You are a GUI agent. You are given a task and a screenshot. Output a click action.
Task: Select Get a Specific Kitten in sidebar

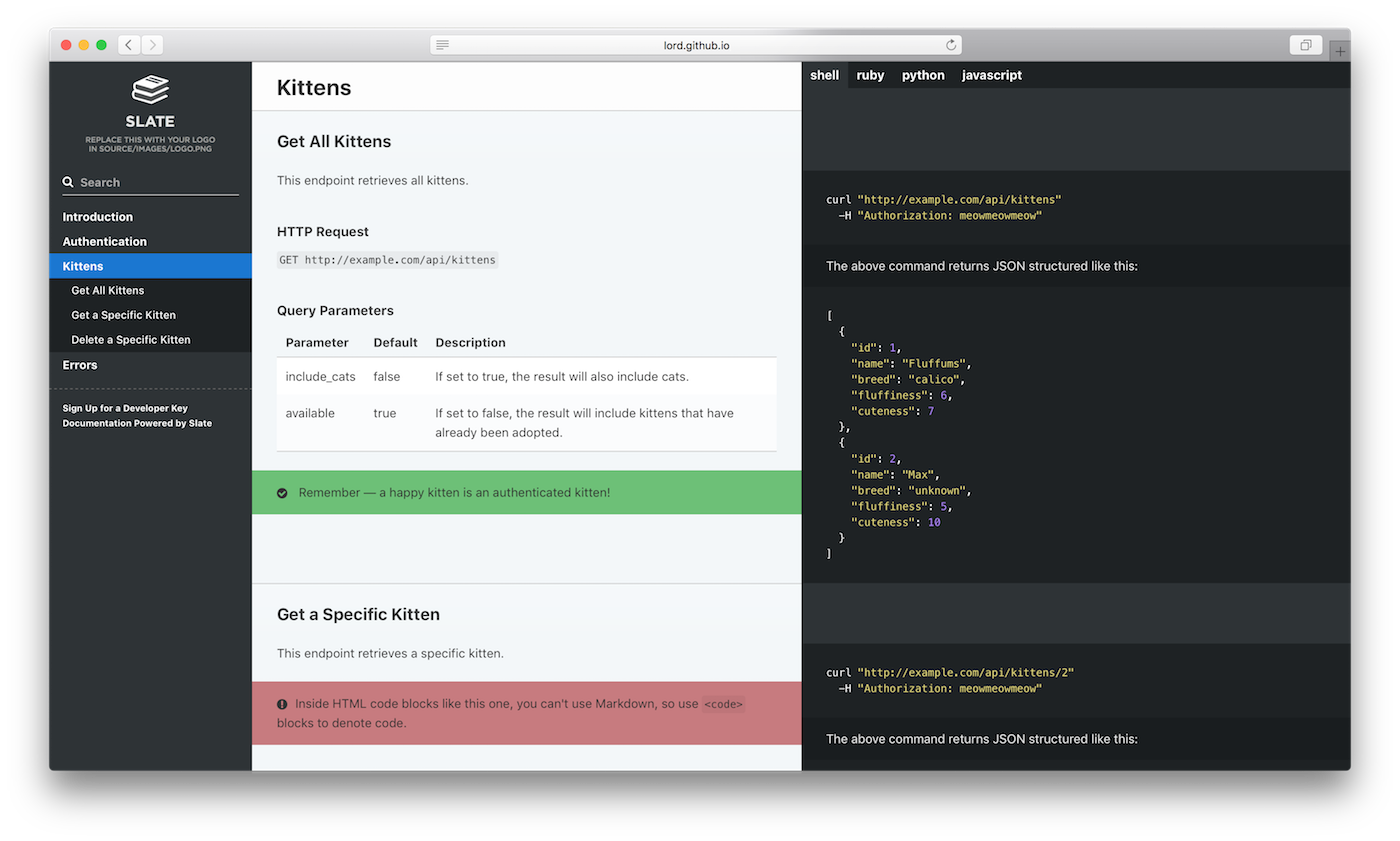[123, 314]
